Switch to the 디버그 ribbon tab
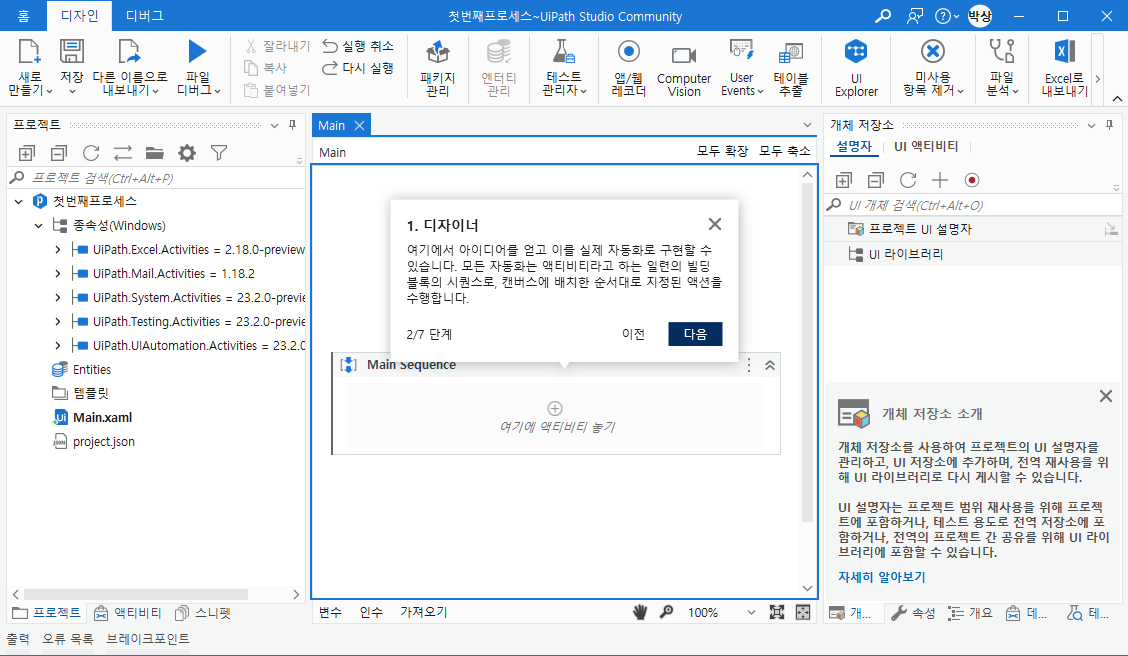Screen dimensions: 1128x656 point(144,16)
